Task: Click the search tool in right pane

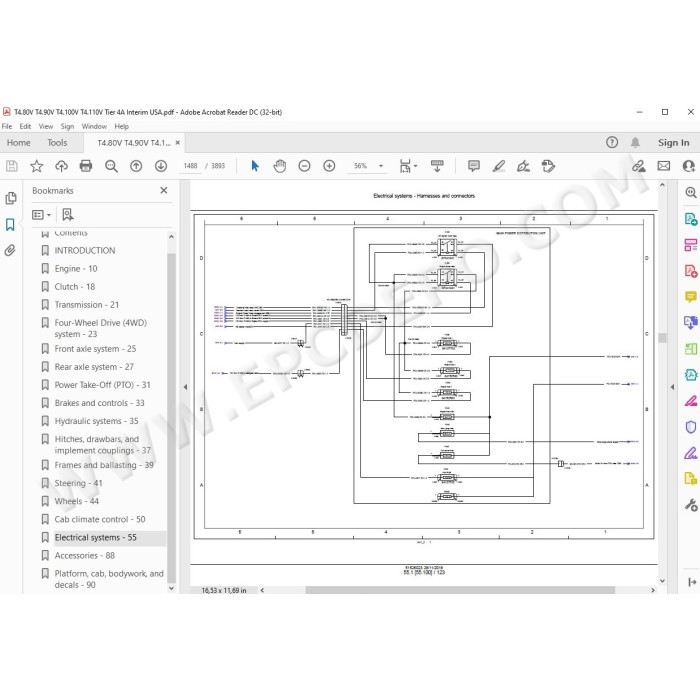Action: click(x=691, y=192)
